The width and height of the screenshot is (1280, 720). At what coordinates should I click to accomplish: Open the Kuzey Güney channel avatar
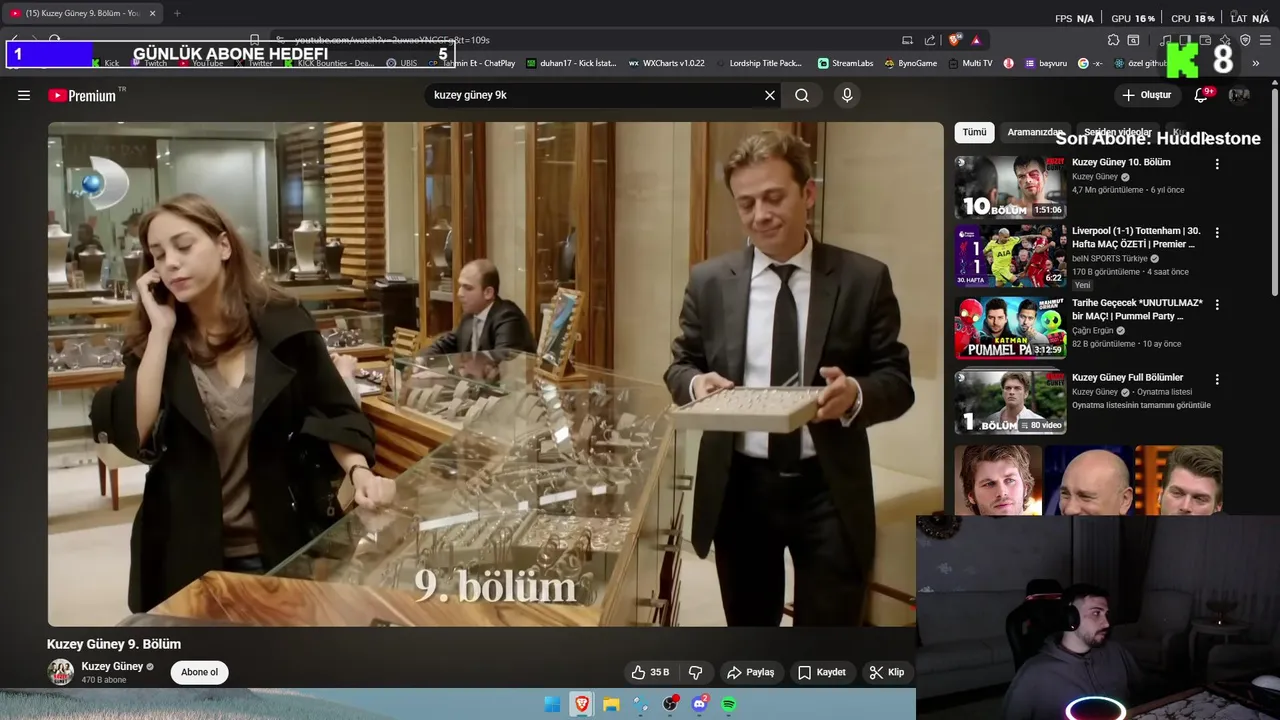[61, 672]
